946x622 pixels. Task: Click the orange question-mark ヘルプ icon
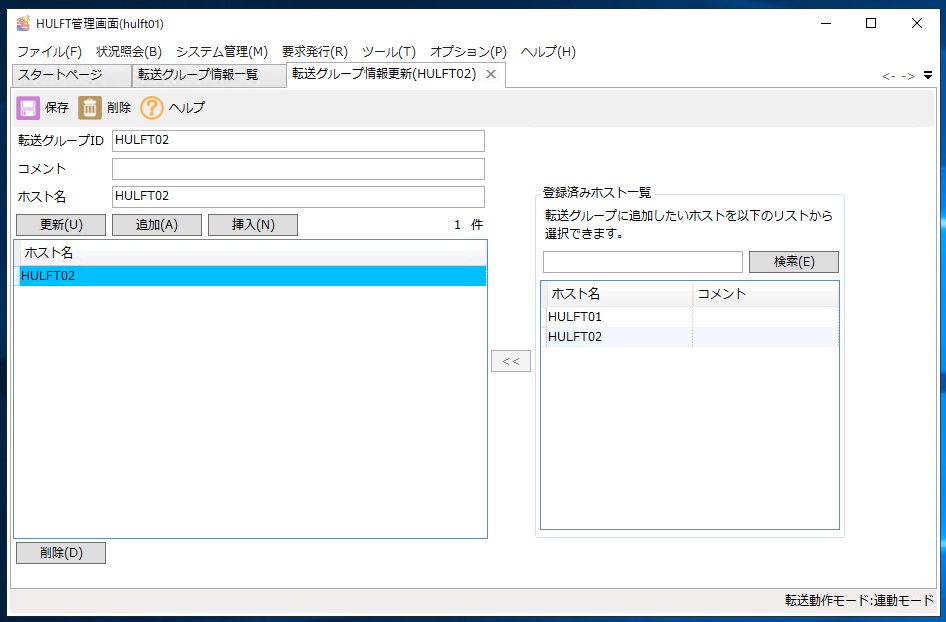tap(151, 108)
